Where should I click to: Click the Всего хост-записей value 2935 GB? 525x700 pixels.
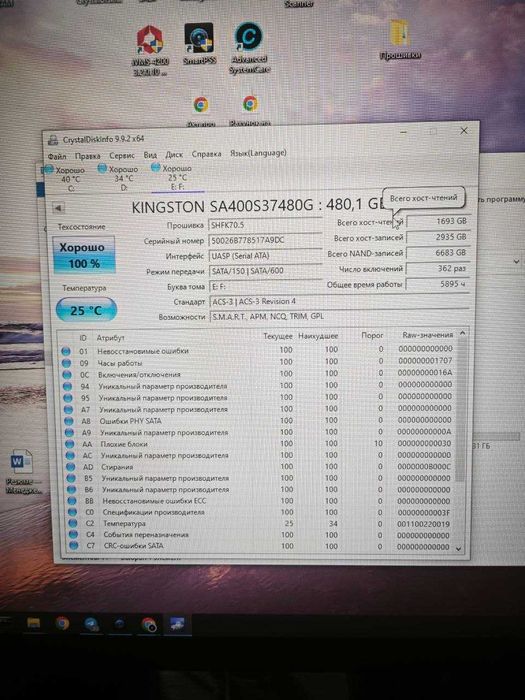pyautogui.click(x=438, y=237)
